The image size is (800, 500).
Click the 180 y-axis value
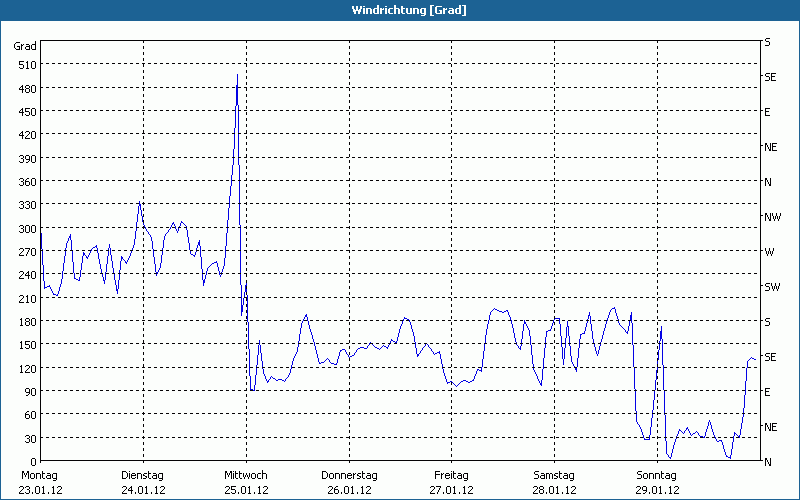click(x=28, y=322)
